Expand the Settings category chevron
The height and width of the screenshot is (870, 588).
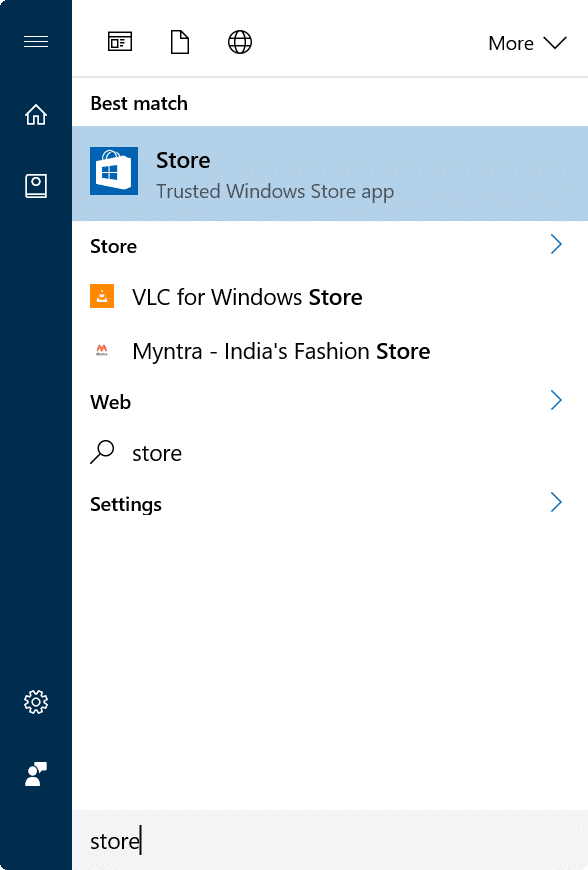[x=556, y=502]
